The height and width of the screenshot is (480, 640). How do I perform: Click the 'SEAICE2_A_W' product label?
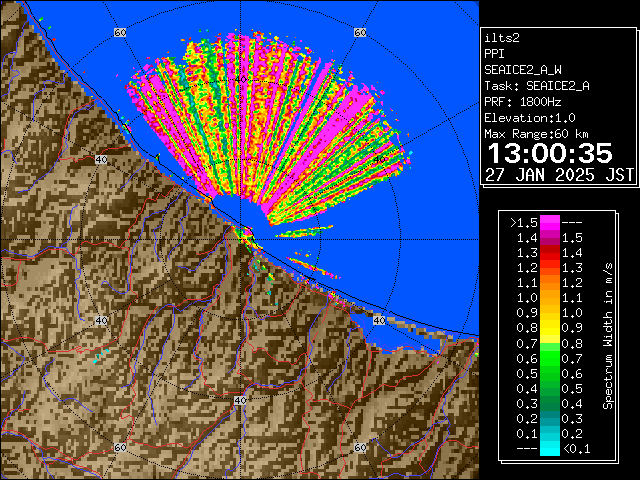click(x=523, y=70)
